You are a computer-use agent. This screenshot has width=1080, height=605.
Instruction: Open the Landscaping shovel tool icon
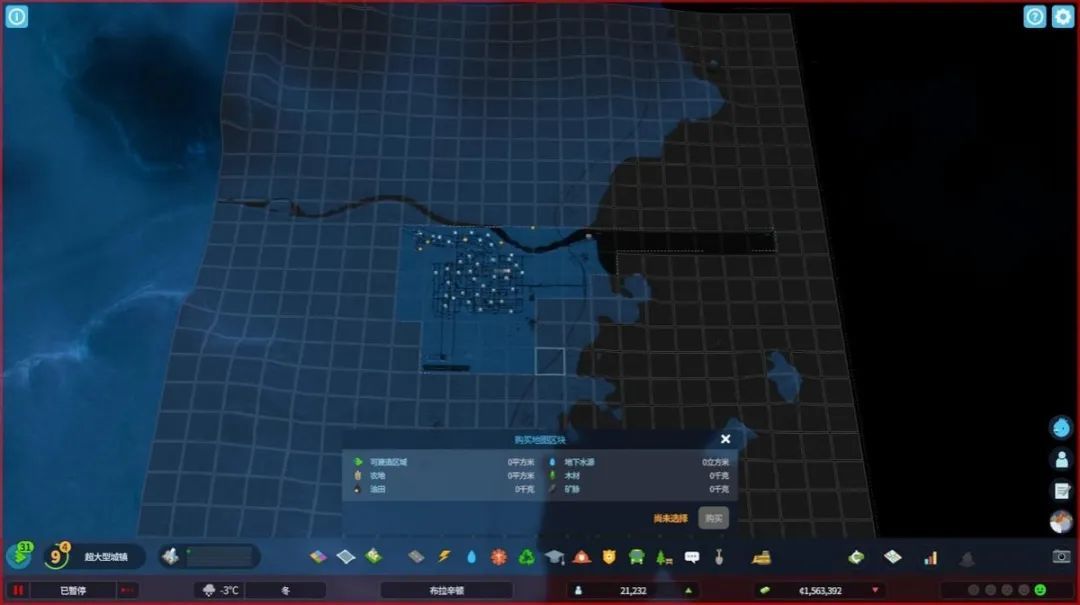click(719, 557)
